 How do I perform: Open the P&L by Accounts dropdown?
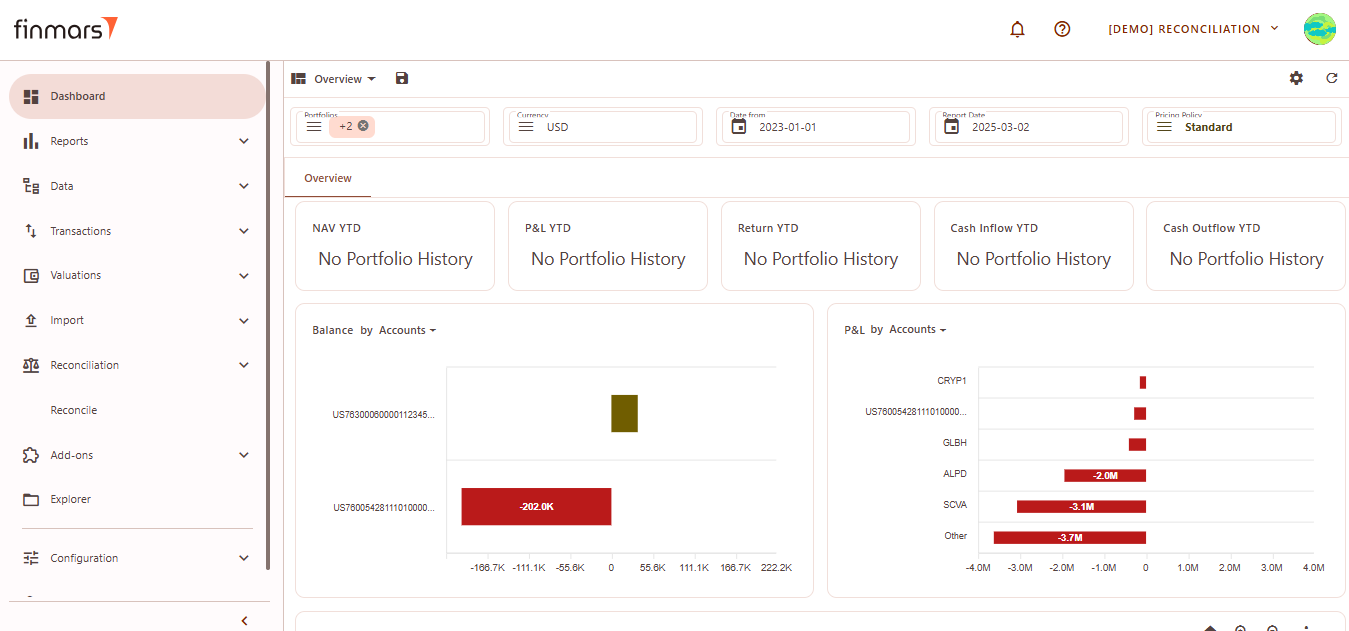point(917,329)
